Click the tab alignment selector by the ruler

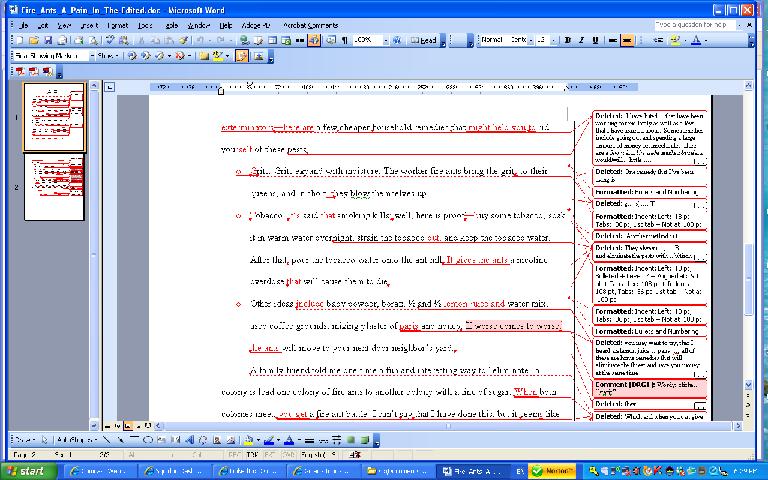pyautogui.click(x=110, y=87)
